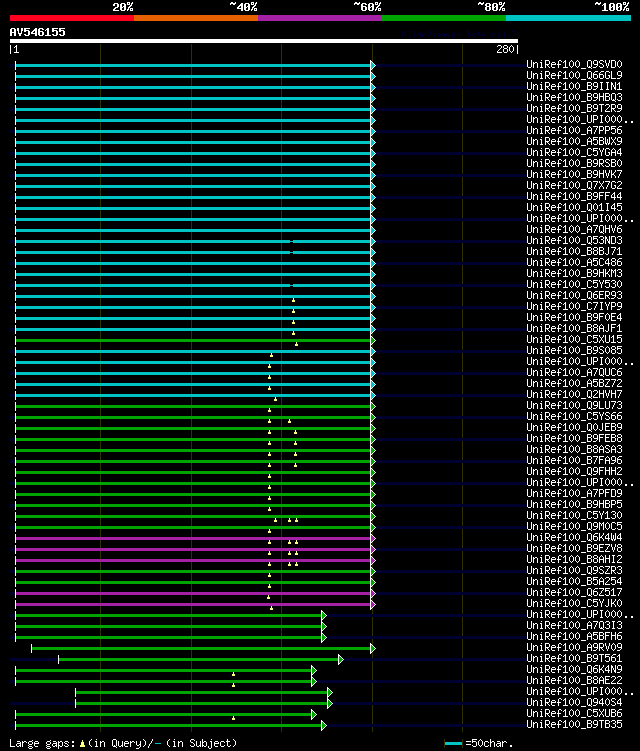Select UniRef100_Q6K4N9 label
Viewport: 640px width, 751px height.
(574, 670)
